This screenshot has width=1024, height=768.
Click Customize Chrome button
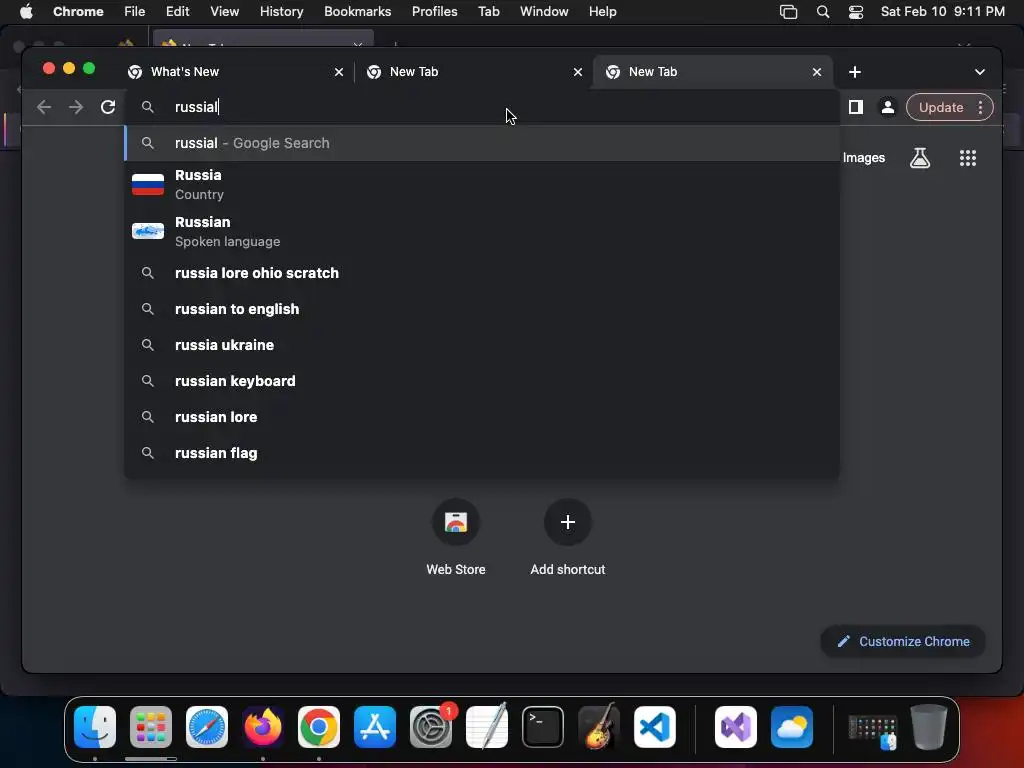[x=903, y=641]
